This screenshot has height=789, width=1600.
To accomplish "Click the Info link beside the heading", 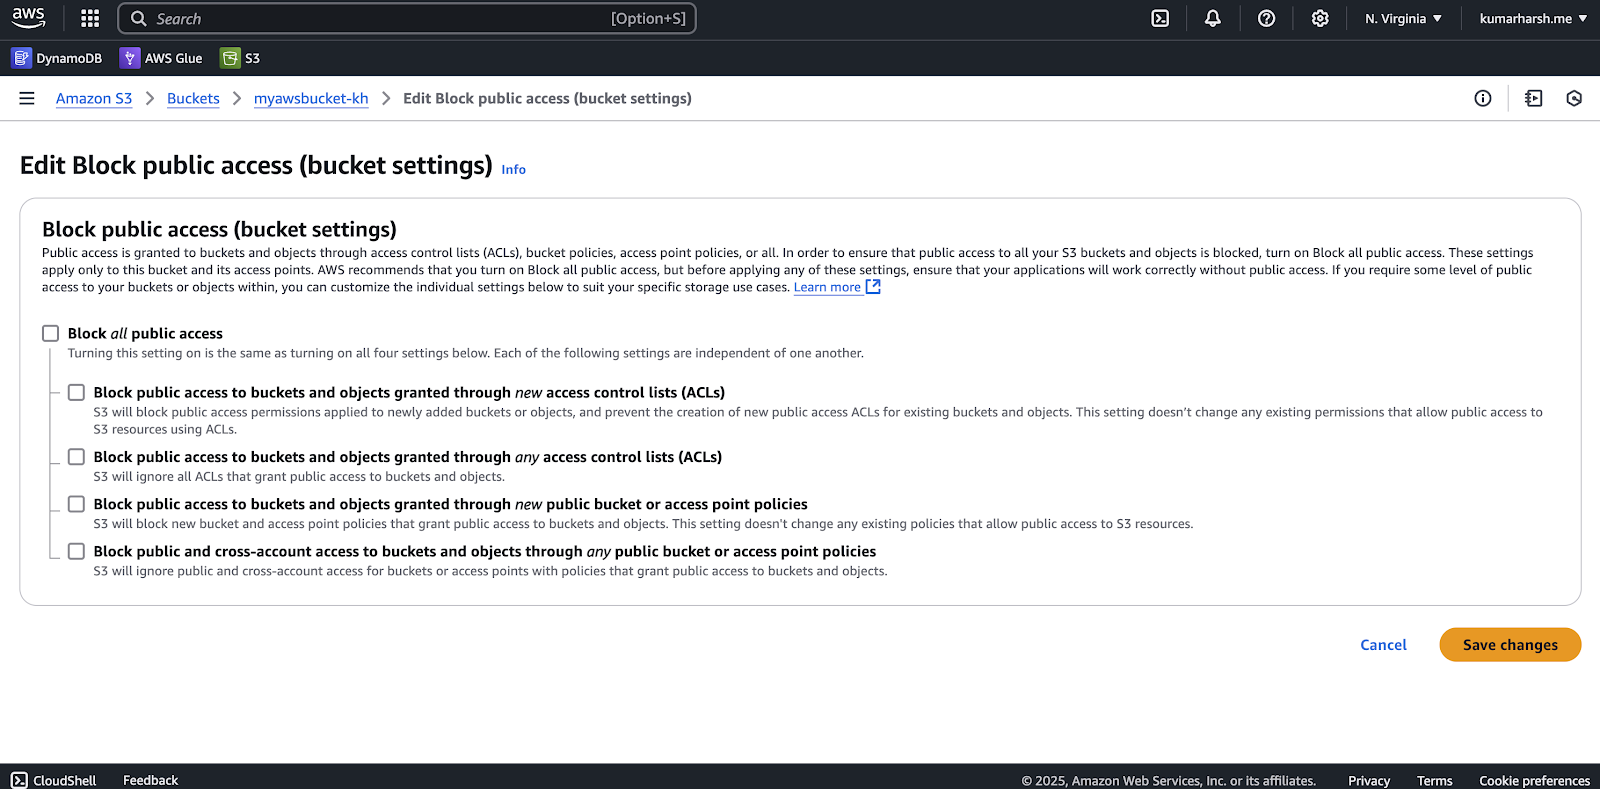I will [x=513, y=170].
